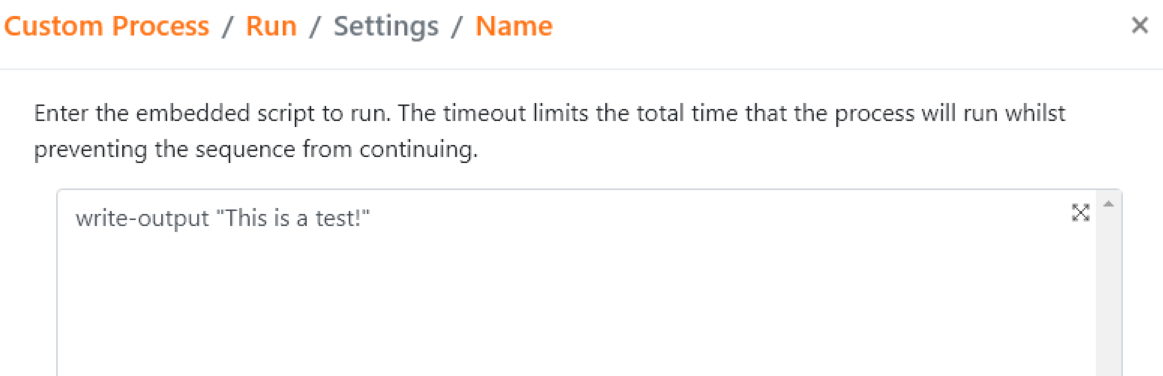Click the empty area below the script line
The image size is (1163, 376).
(579, 311)
